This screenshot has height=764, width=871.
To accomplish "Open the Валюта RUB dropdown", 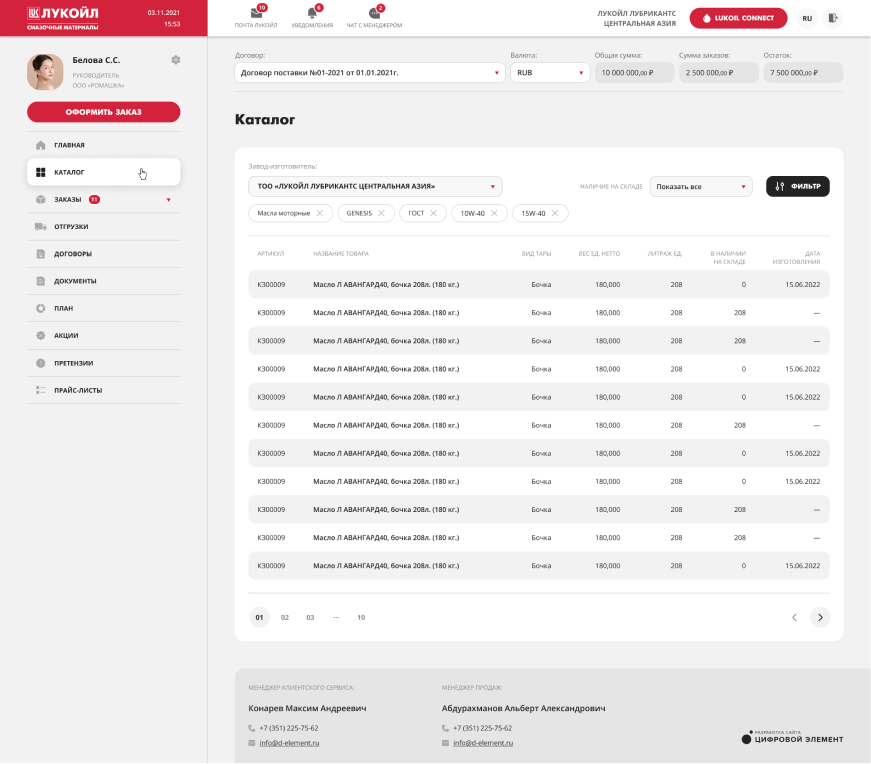I will click(x=549, y=73).
